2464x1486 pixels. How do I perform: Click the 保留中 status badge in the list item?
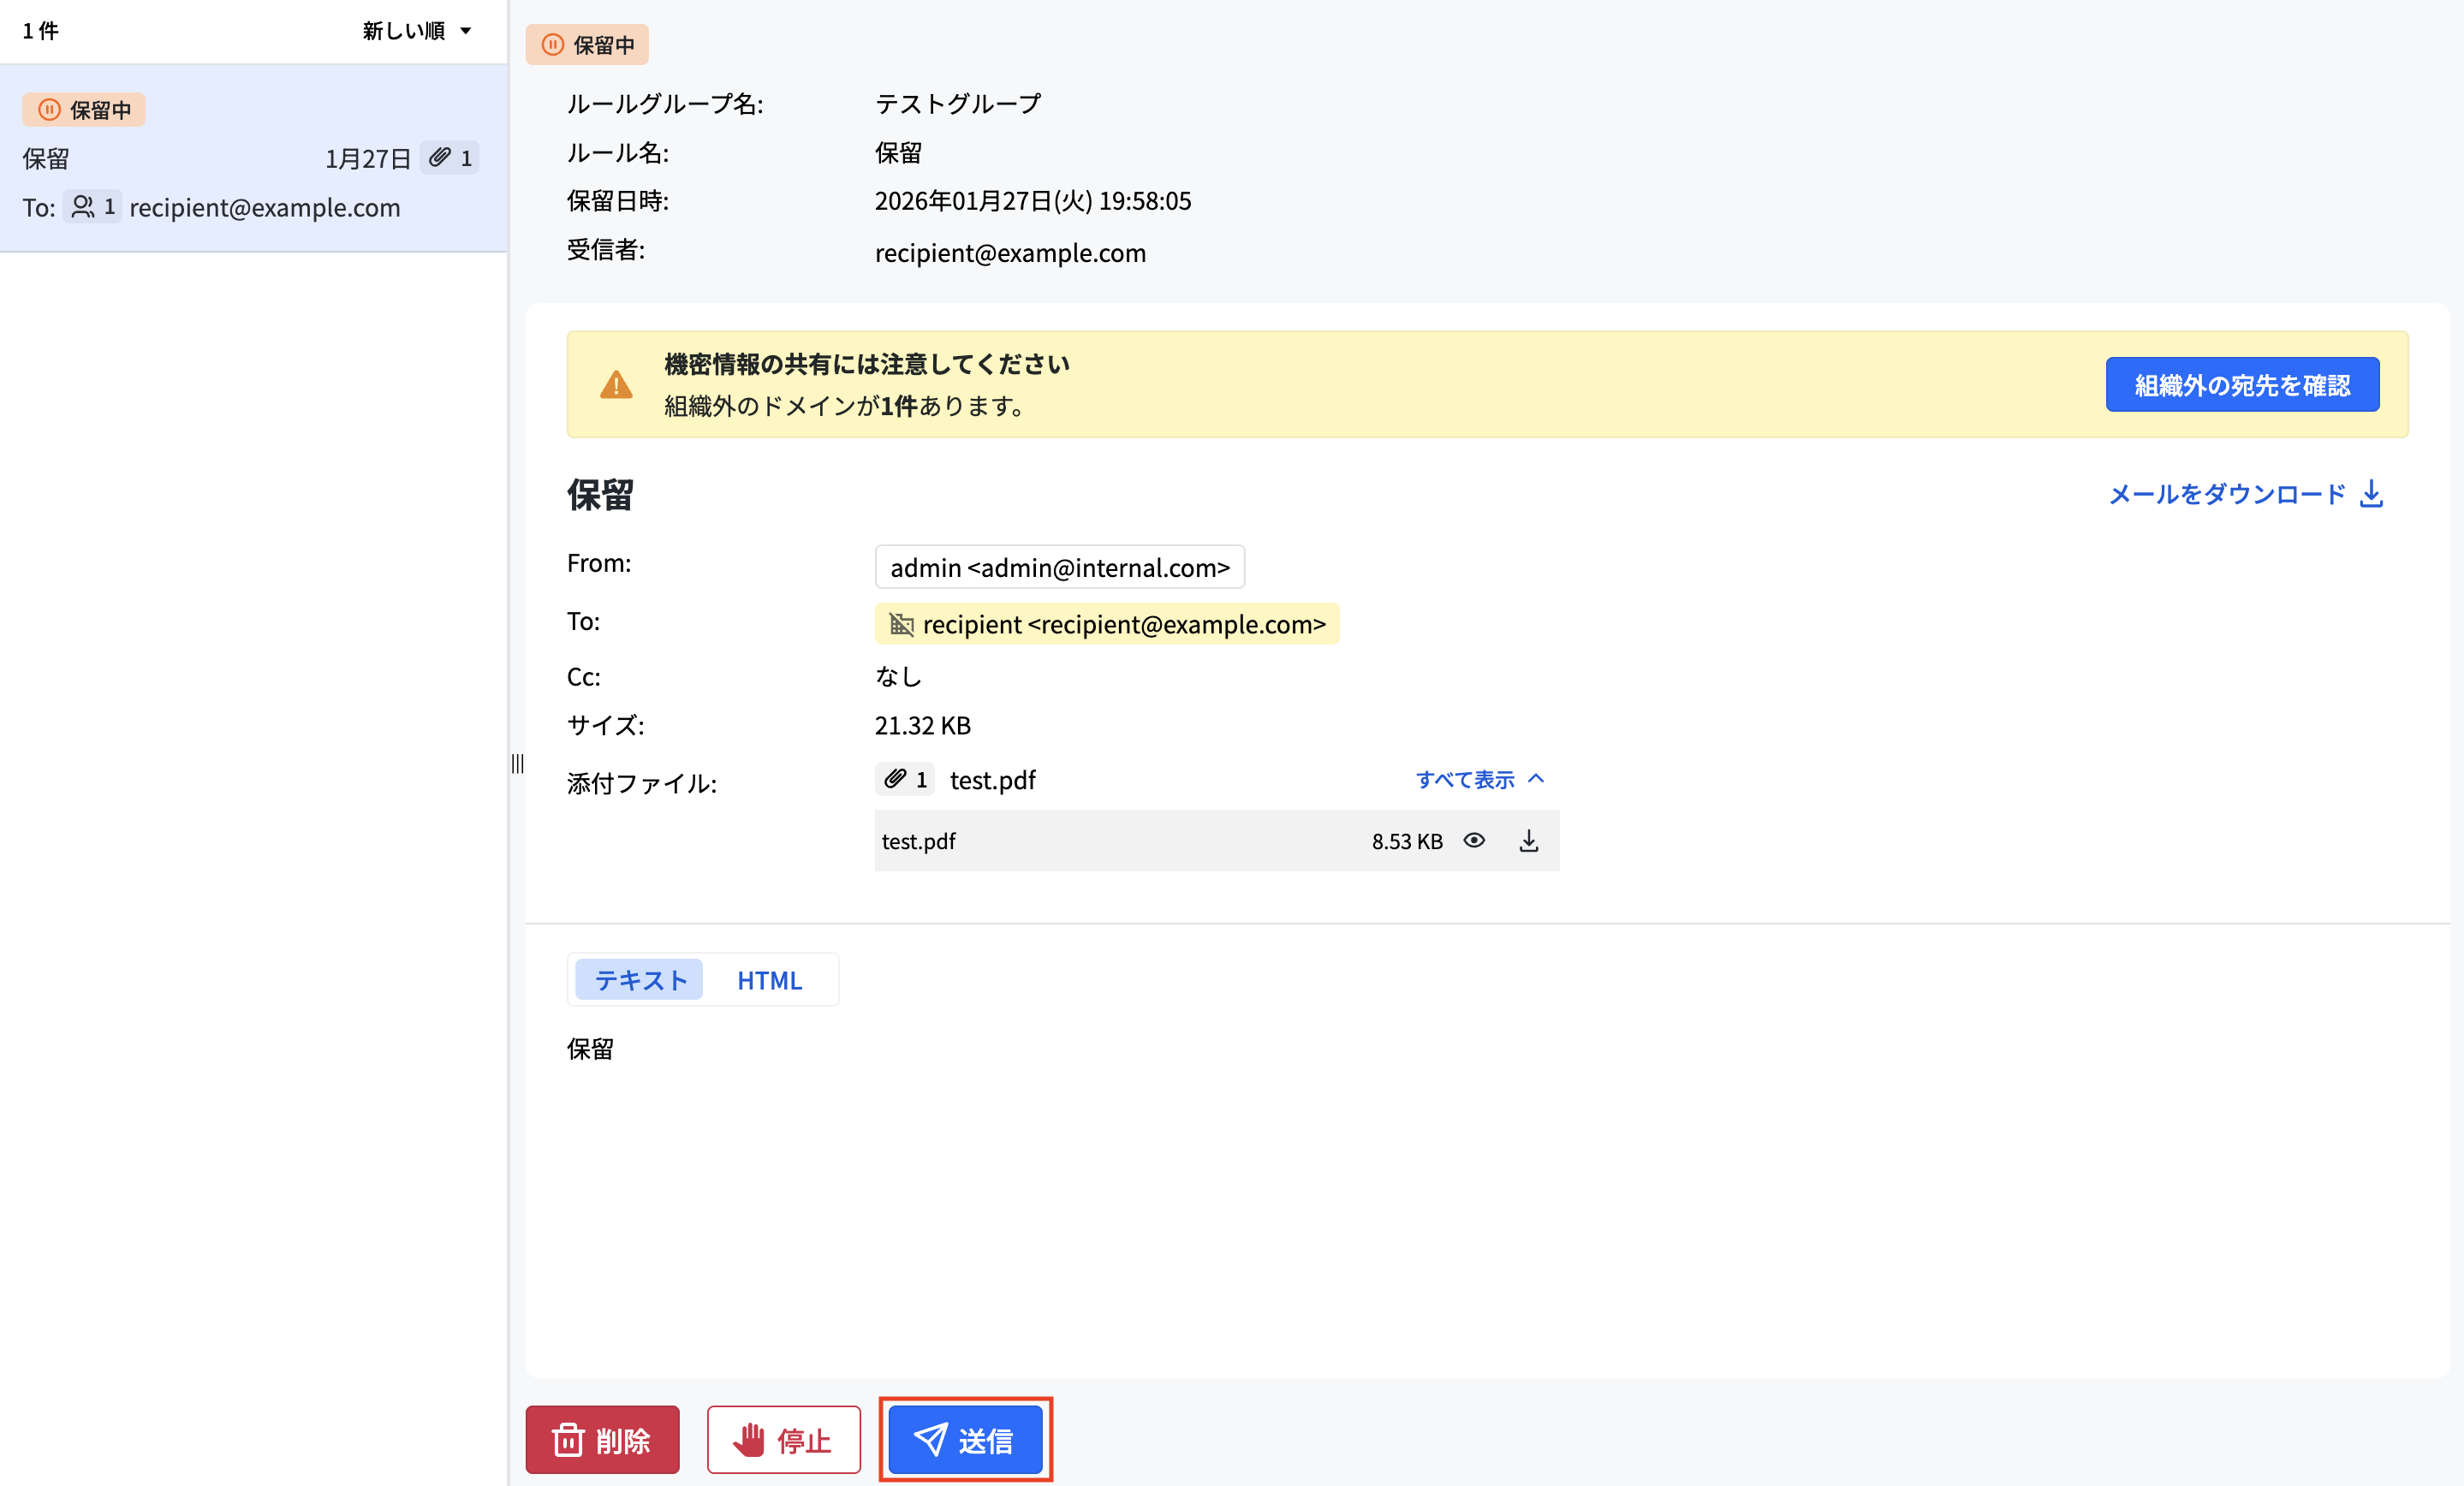(x=84, y=110)
